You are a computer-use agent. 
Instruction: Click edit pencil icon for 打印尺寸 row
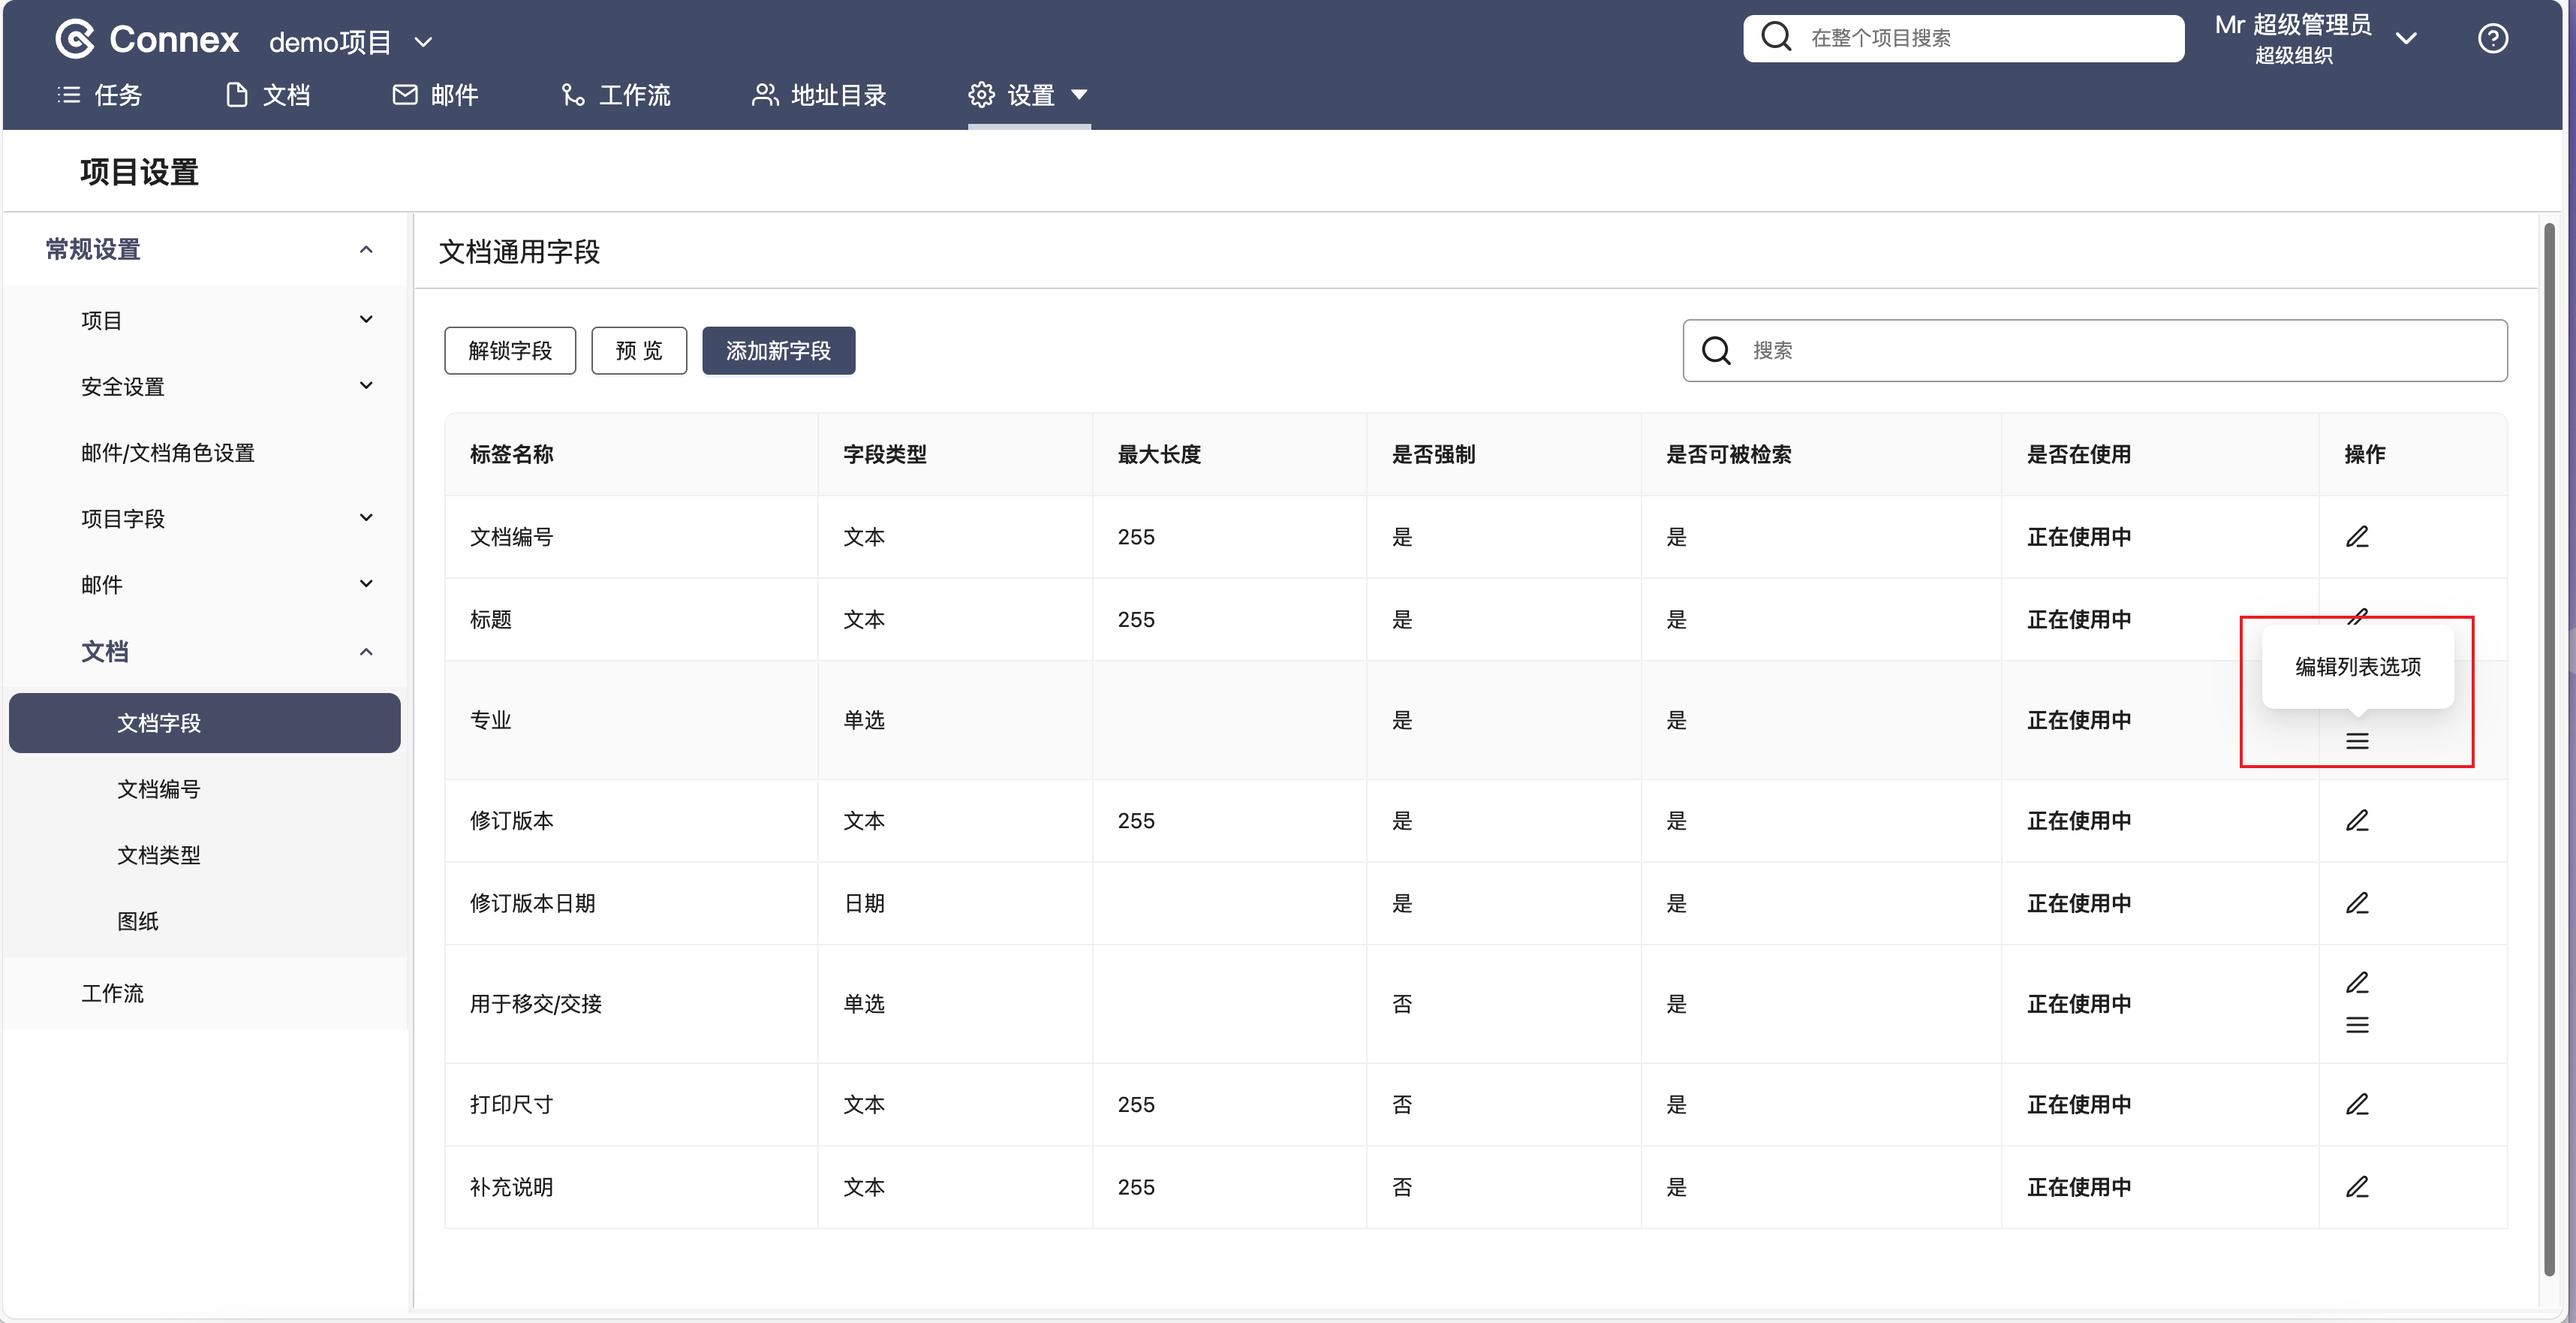(2357, 1104)
